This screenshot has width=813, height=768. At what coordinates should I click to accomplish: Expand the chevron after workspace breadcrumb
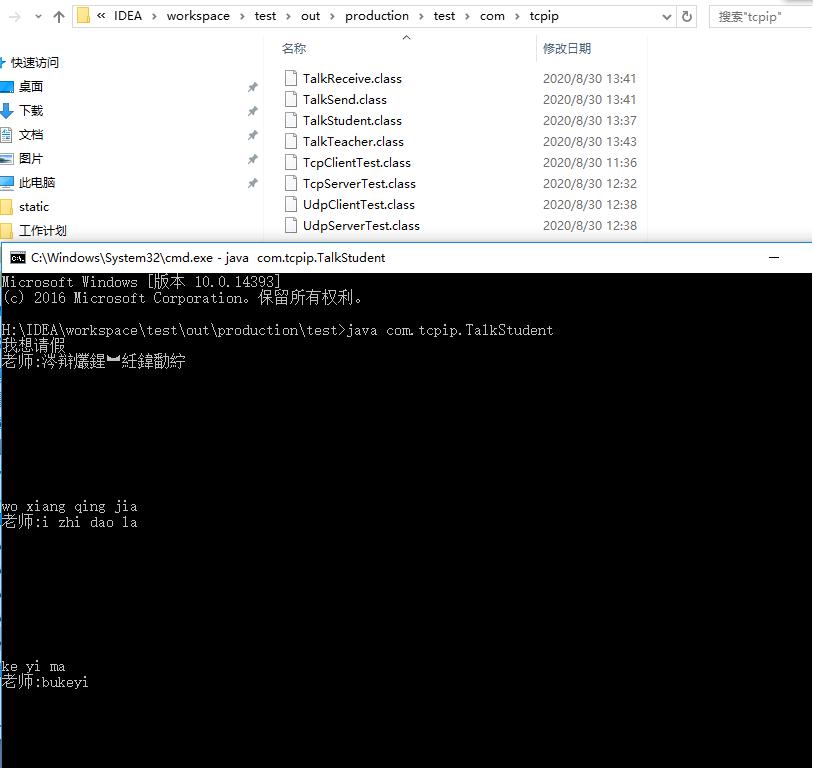tap(242, 17)
